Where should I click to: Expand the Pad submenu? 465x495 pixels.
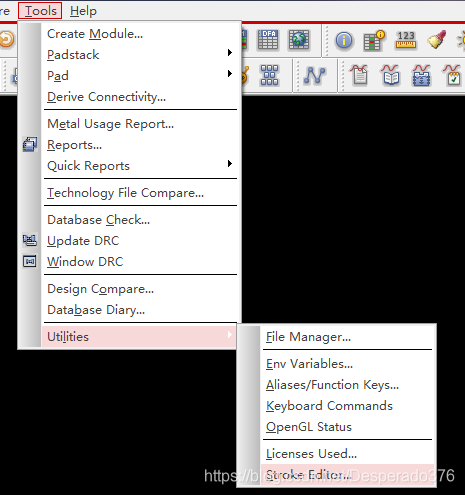140,76
